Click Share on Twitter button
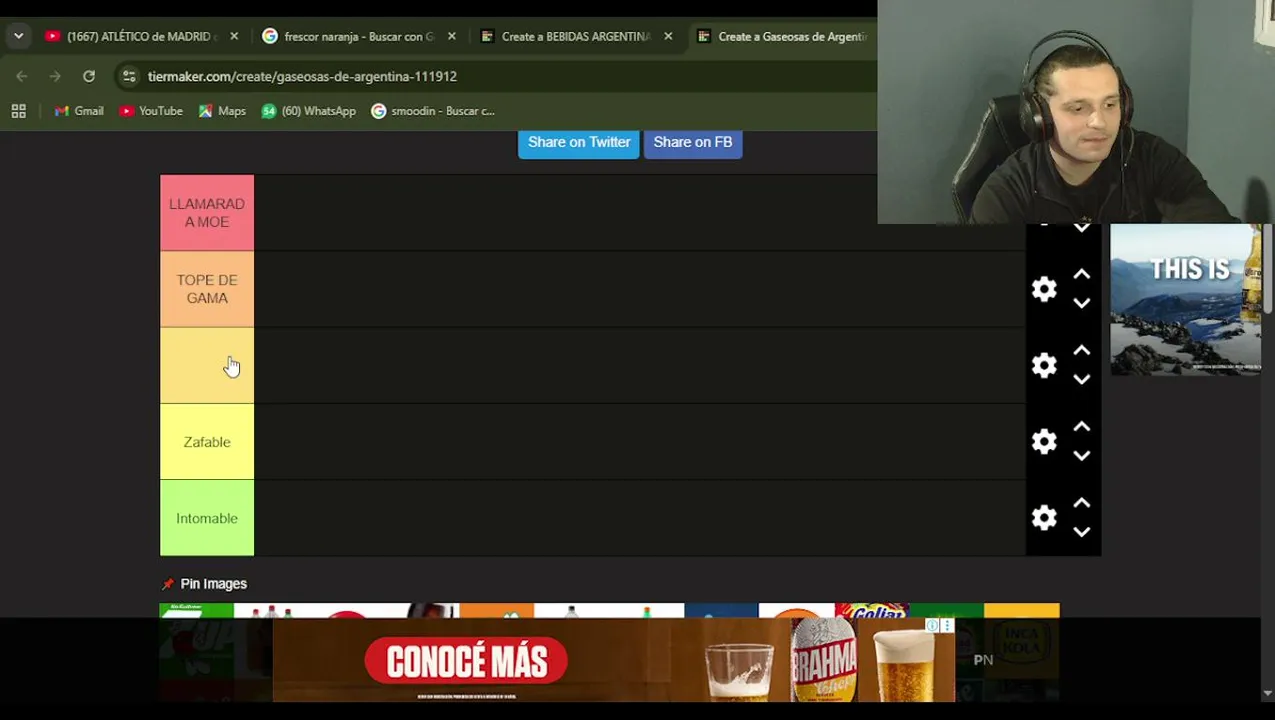 tap(578, 142)
